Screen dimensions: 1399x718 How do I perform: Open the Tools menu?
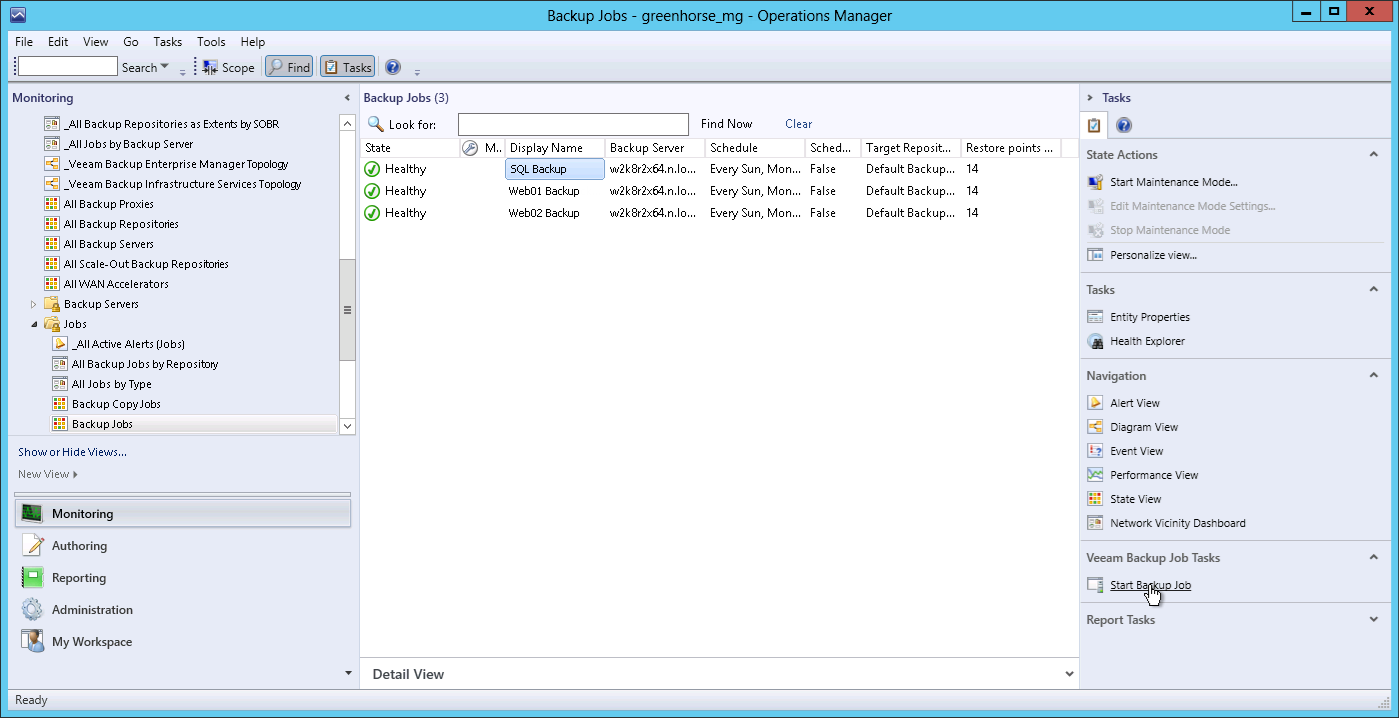[x=211, y=42]
